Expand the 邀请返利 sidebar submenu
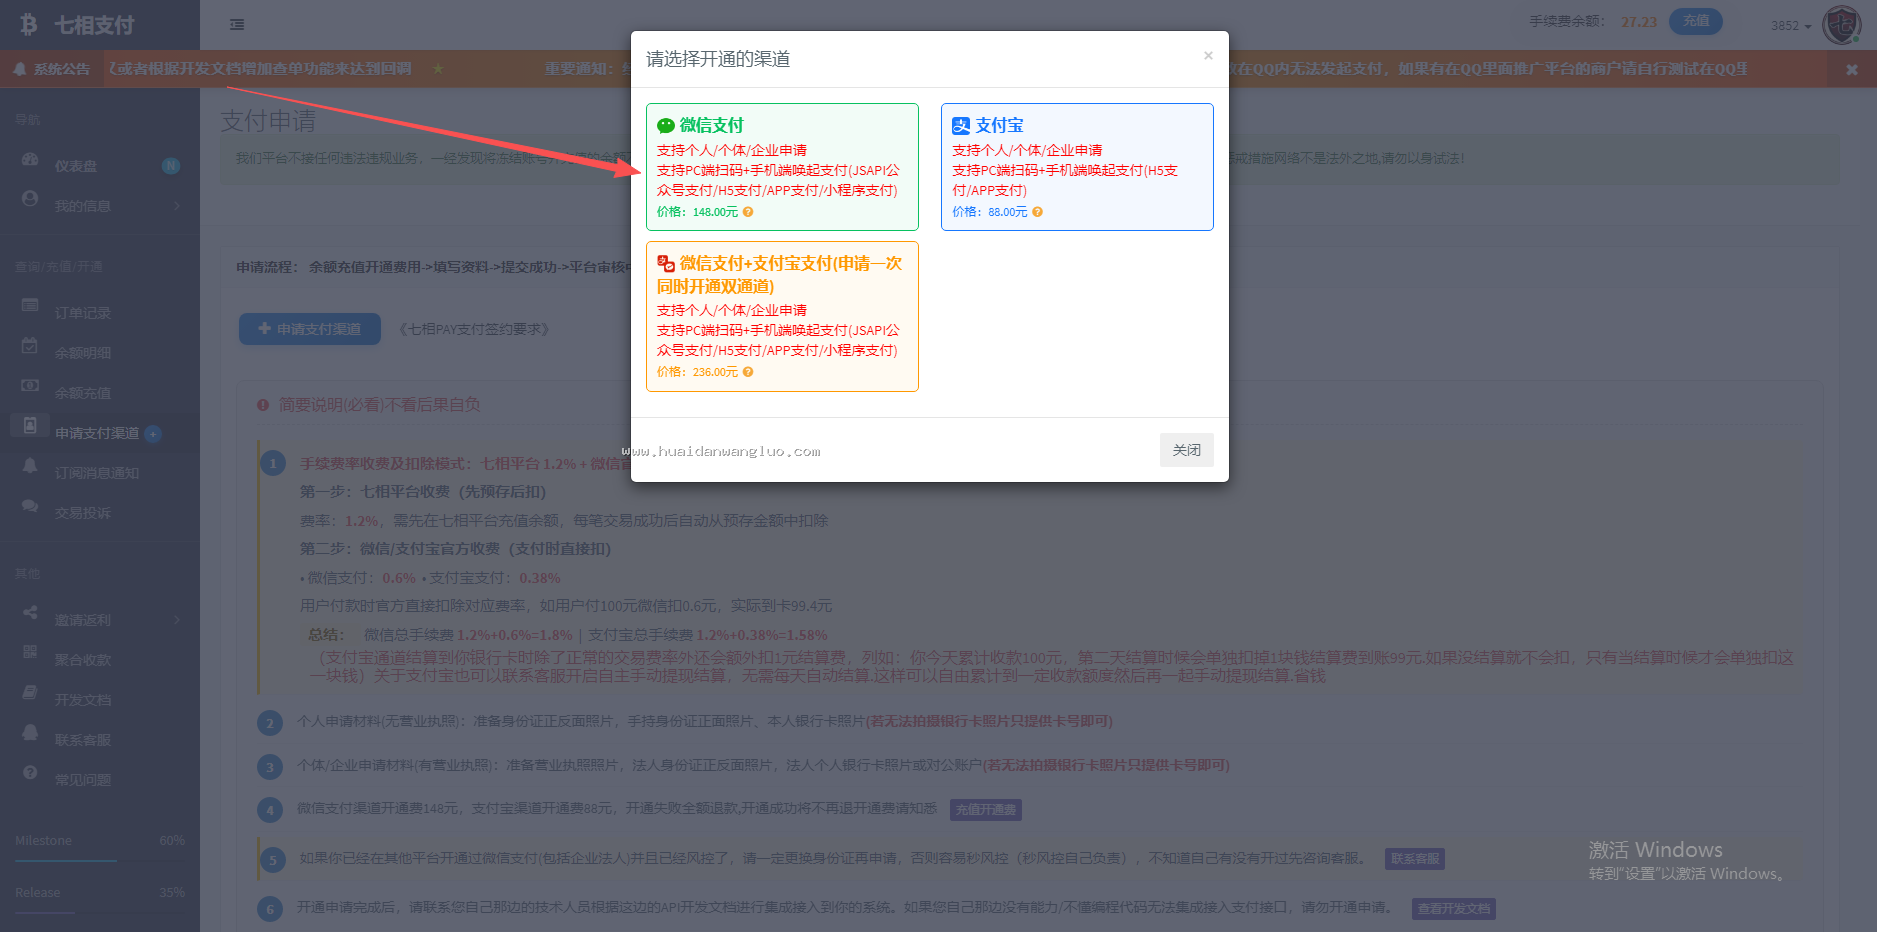The image size is (1877, 932). (x=100, y=620)
